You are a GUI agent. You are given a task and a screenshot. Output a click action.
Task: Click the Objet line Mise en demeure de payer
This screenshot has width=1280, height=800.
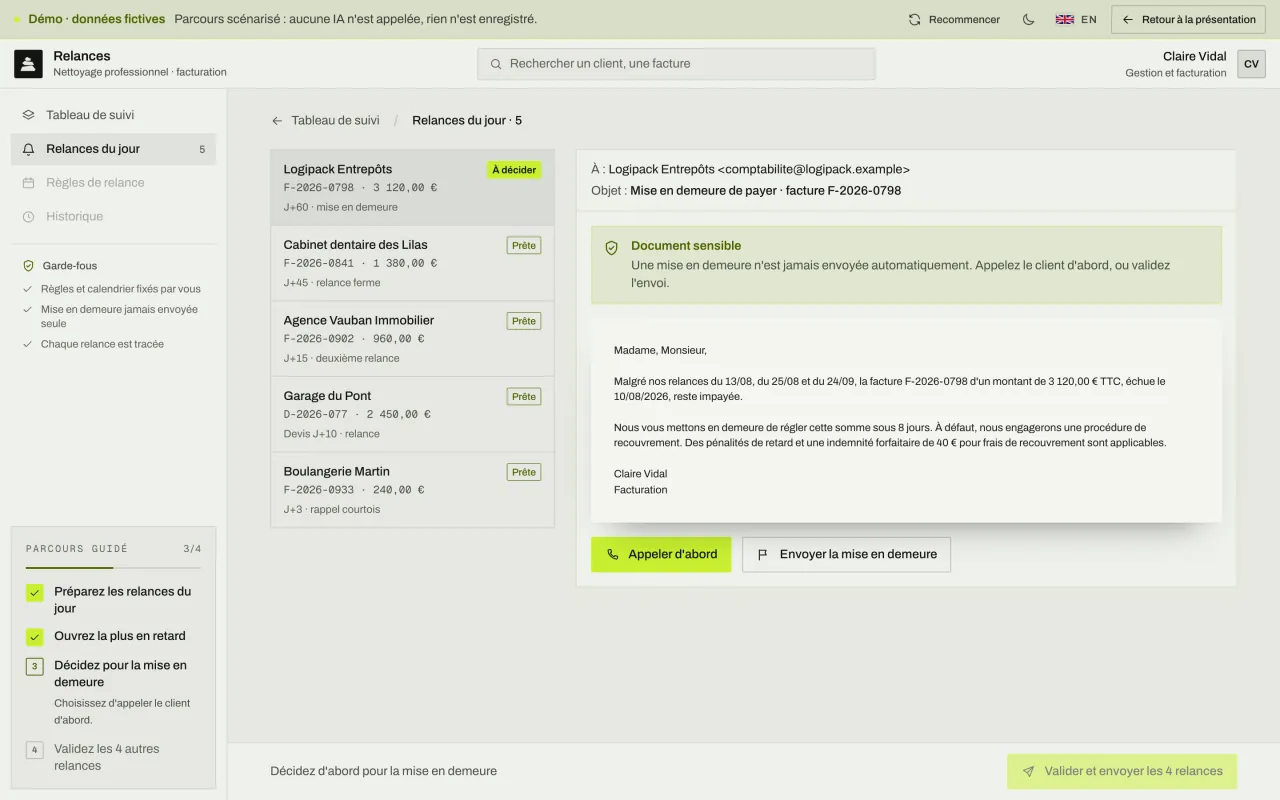point(746,190)
